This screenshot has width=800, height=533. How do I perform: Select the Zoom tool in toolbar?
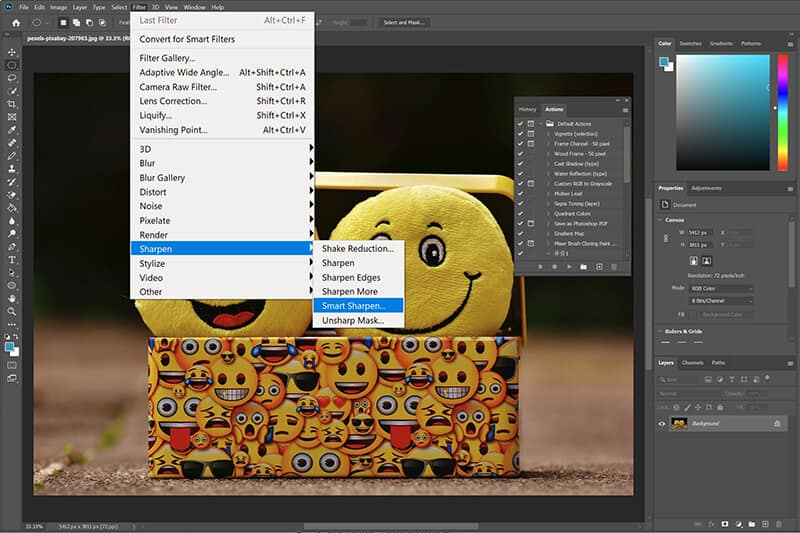tap(12, 312)
